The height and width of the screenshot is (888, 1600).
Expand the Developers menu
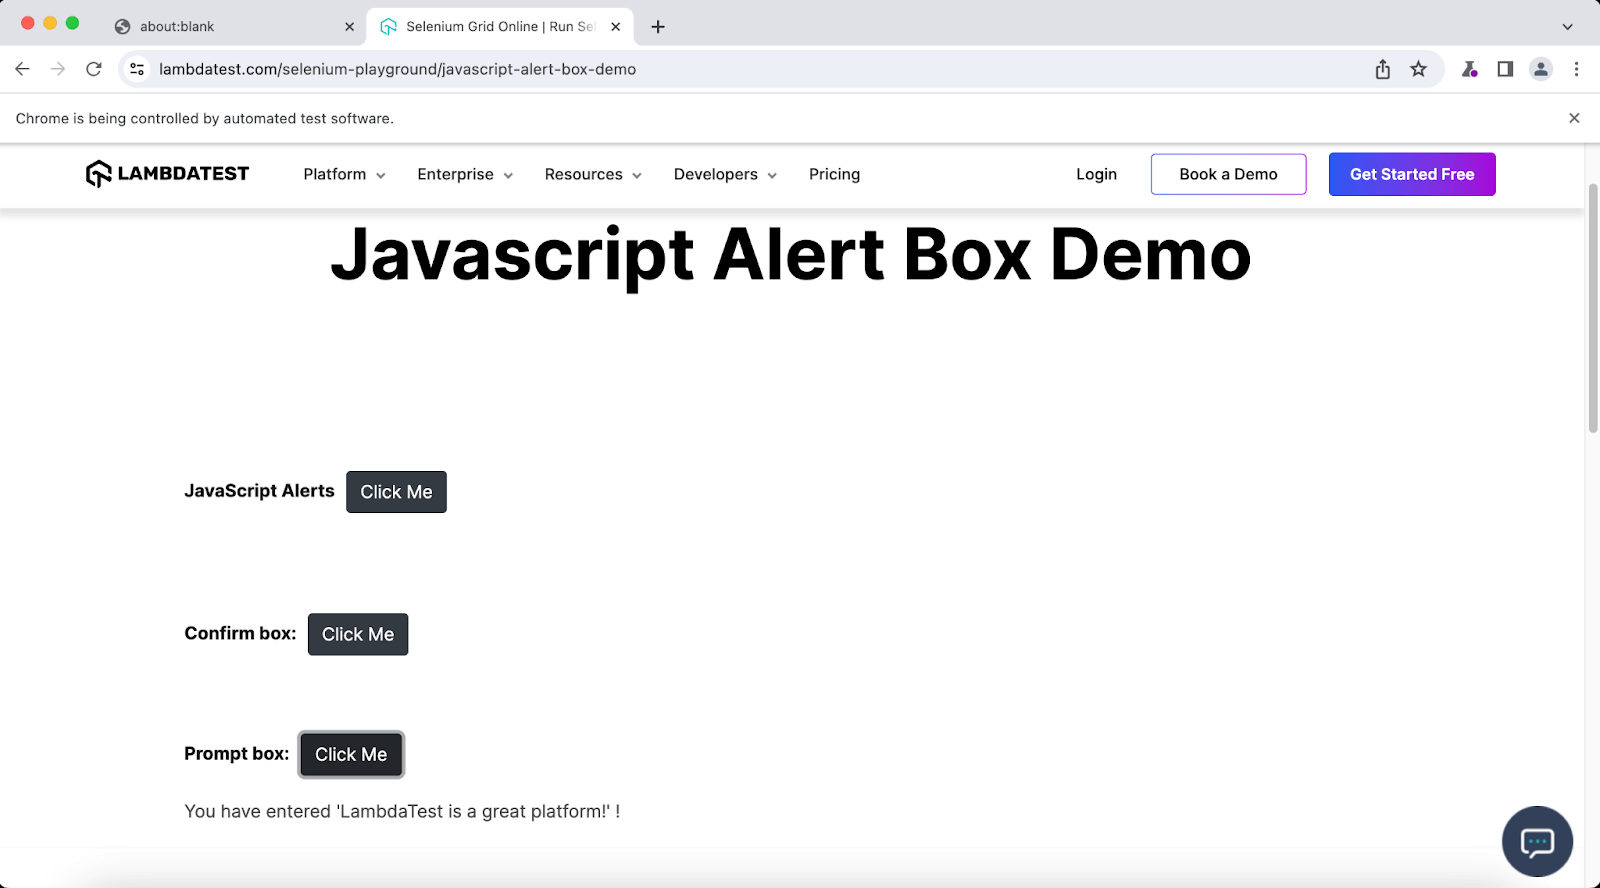(x=725, y=174)
